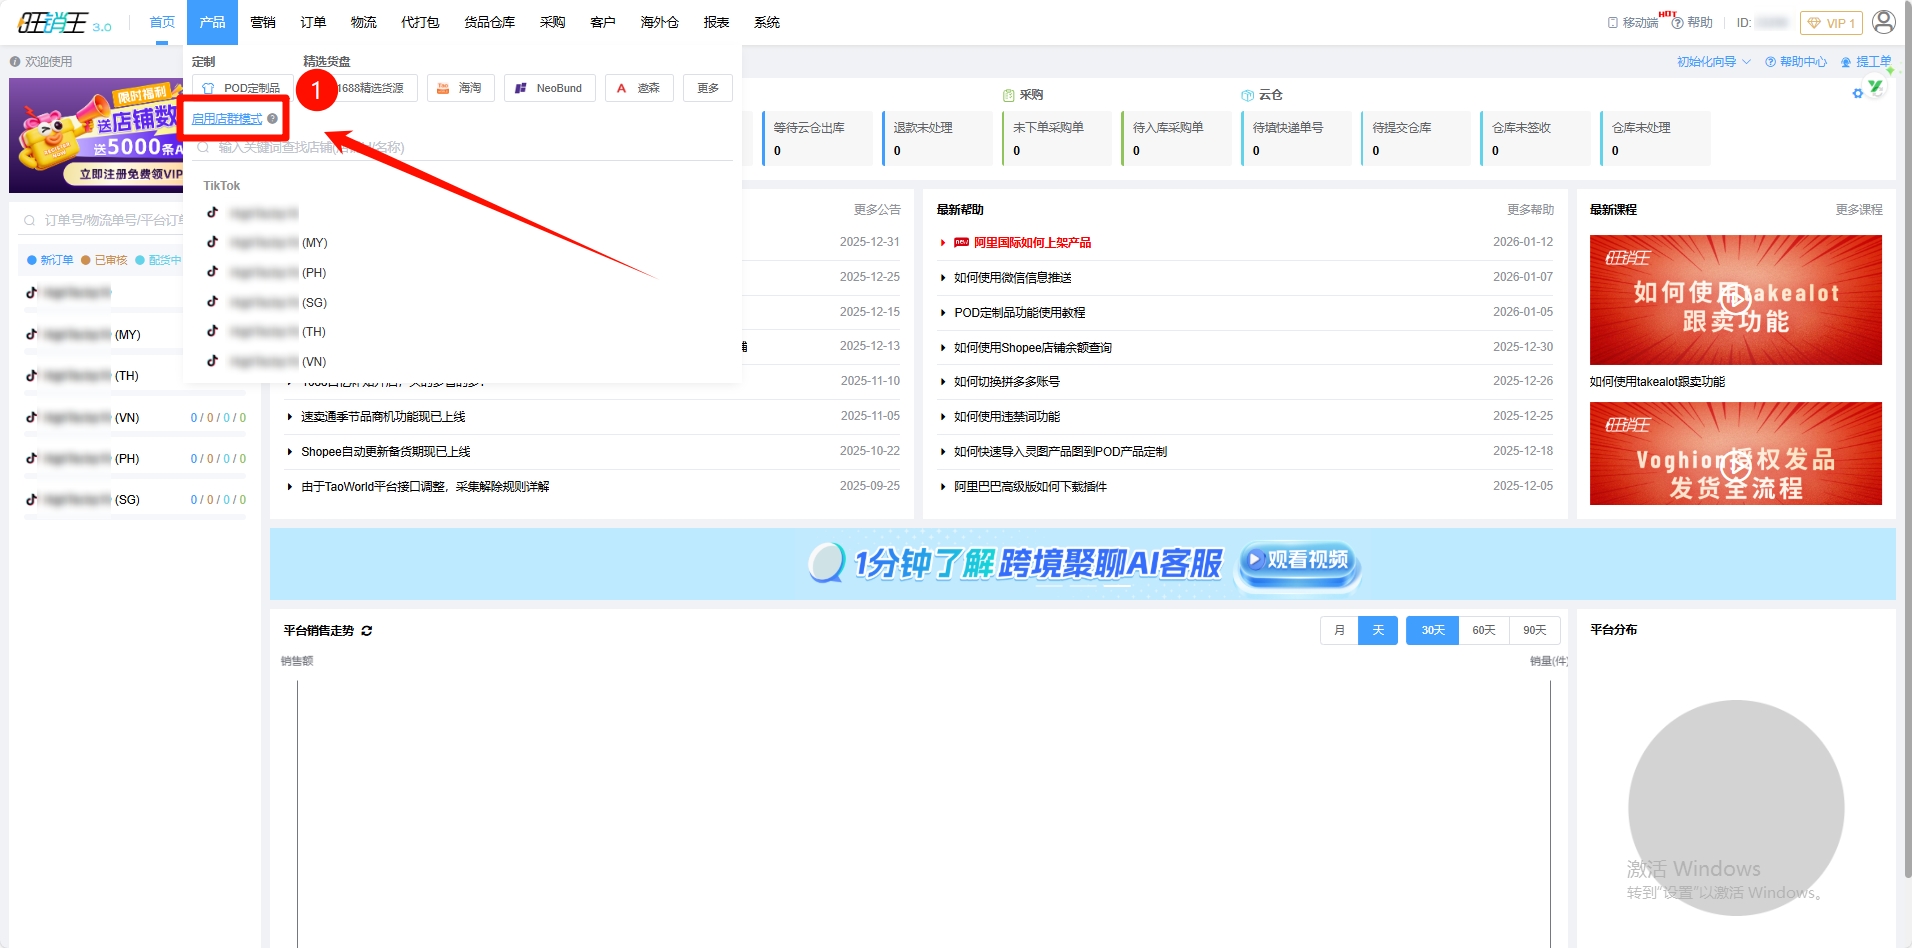Click the store keyword search field
Image resolution: width=1912 pixels, height=948 pixels.
(x=460, y=147)
